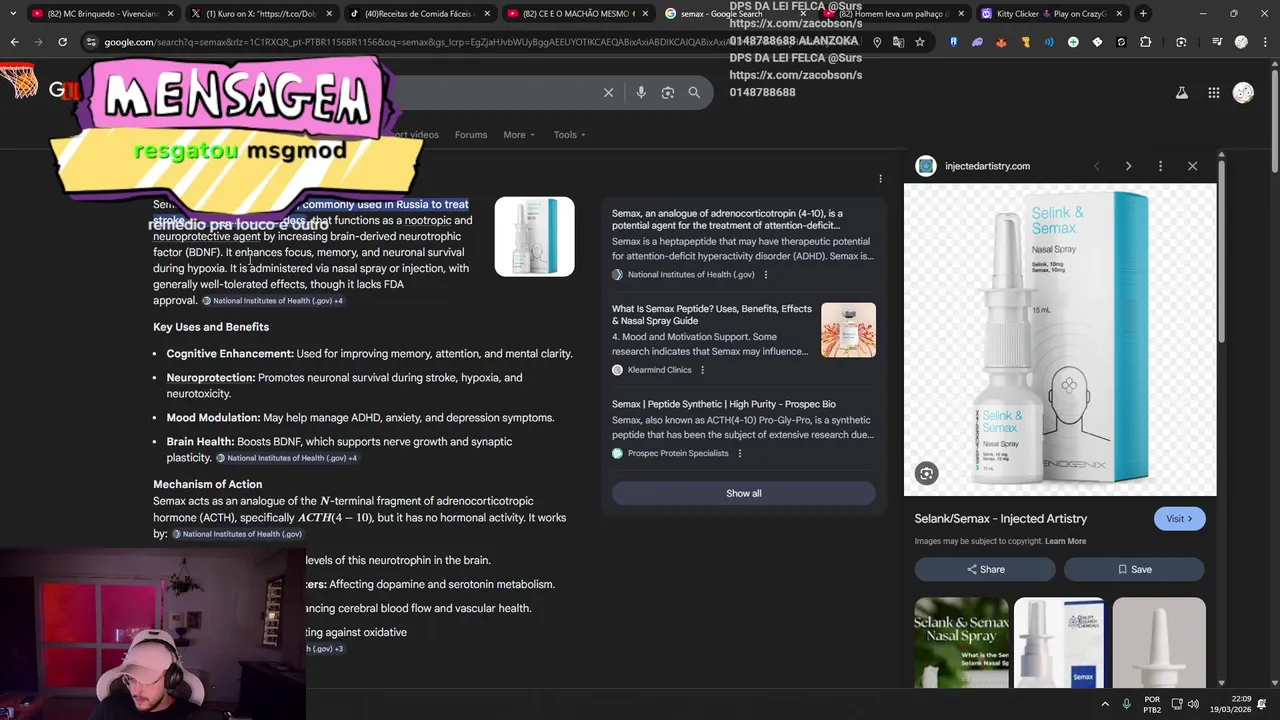The image size is (1280, 720).
Task: Click the nasal spray thumbnail beside the overview
Action: (x=534, y=236)
